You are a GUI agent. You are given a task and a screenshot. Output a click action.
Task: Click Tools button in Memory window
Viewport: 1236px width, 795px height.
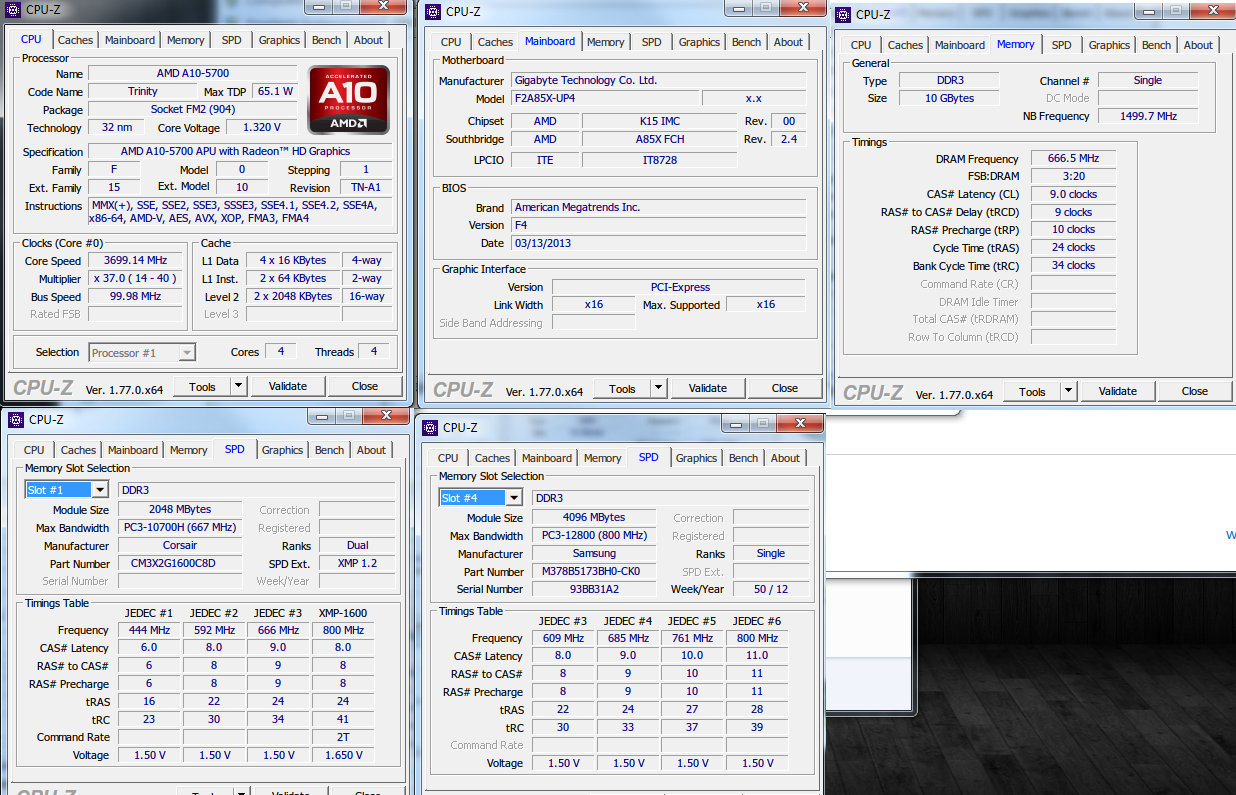(1032, 391)
